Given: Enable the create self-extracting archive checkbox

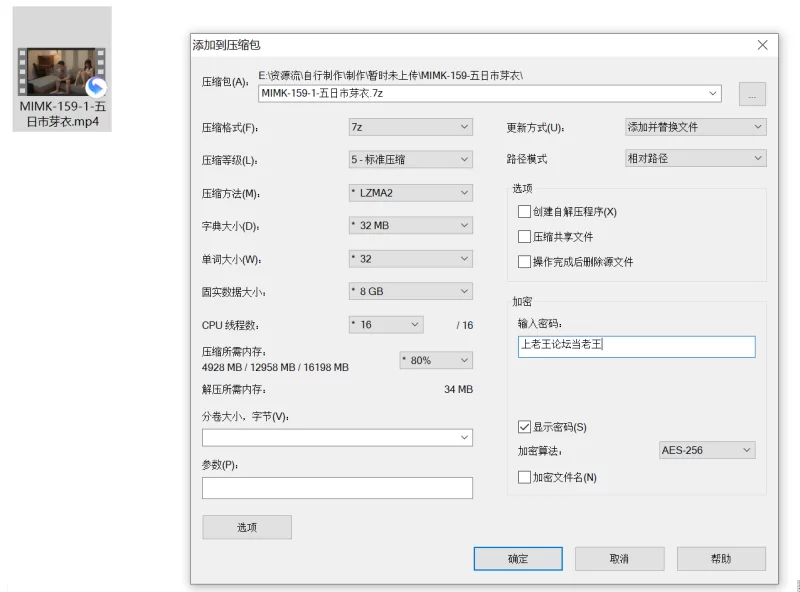Looking at the screenshot, I should point(525,212).
